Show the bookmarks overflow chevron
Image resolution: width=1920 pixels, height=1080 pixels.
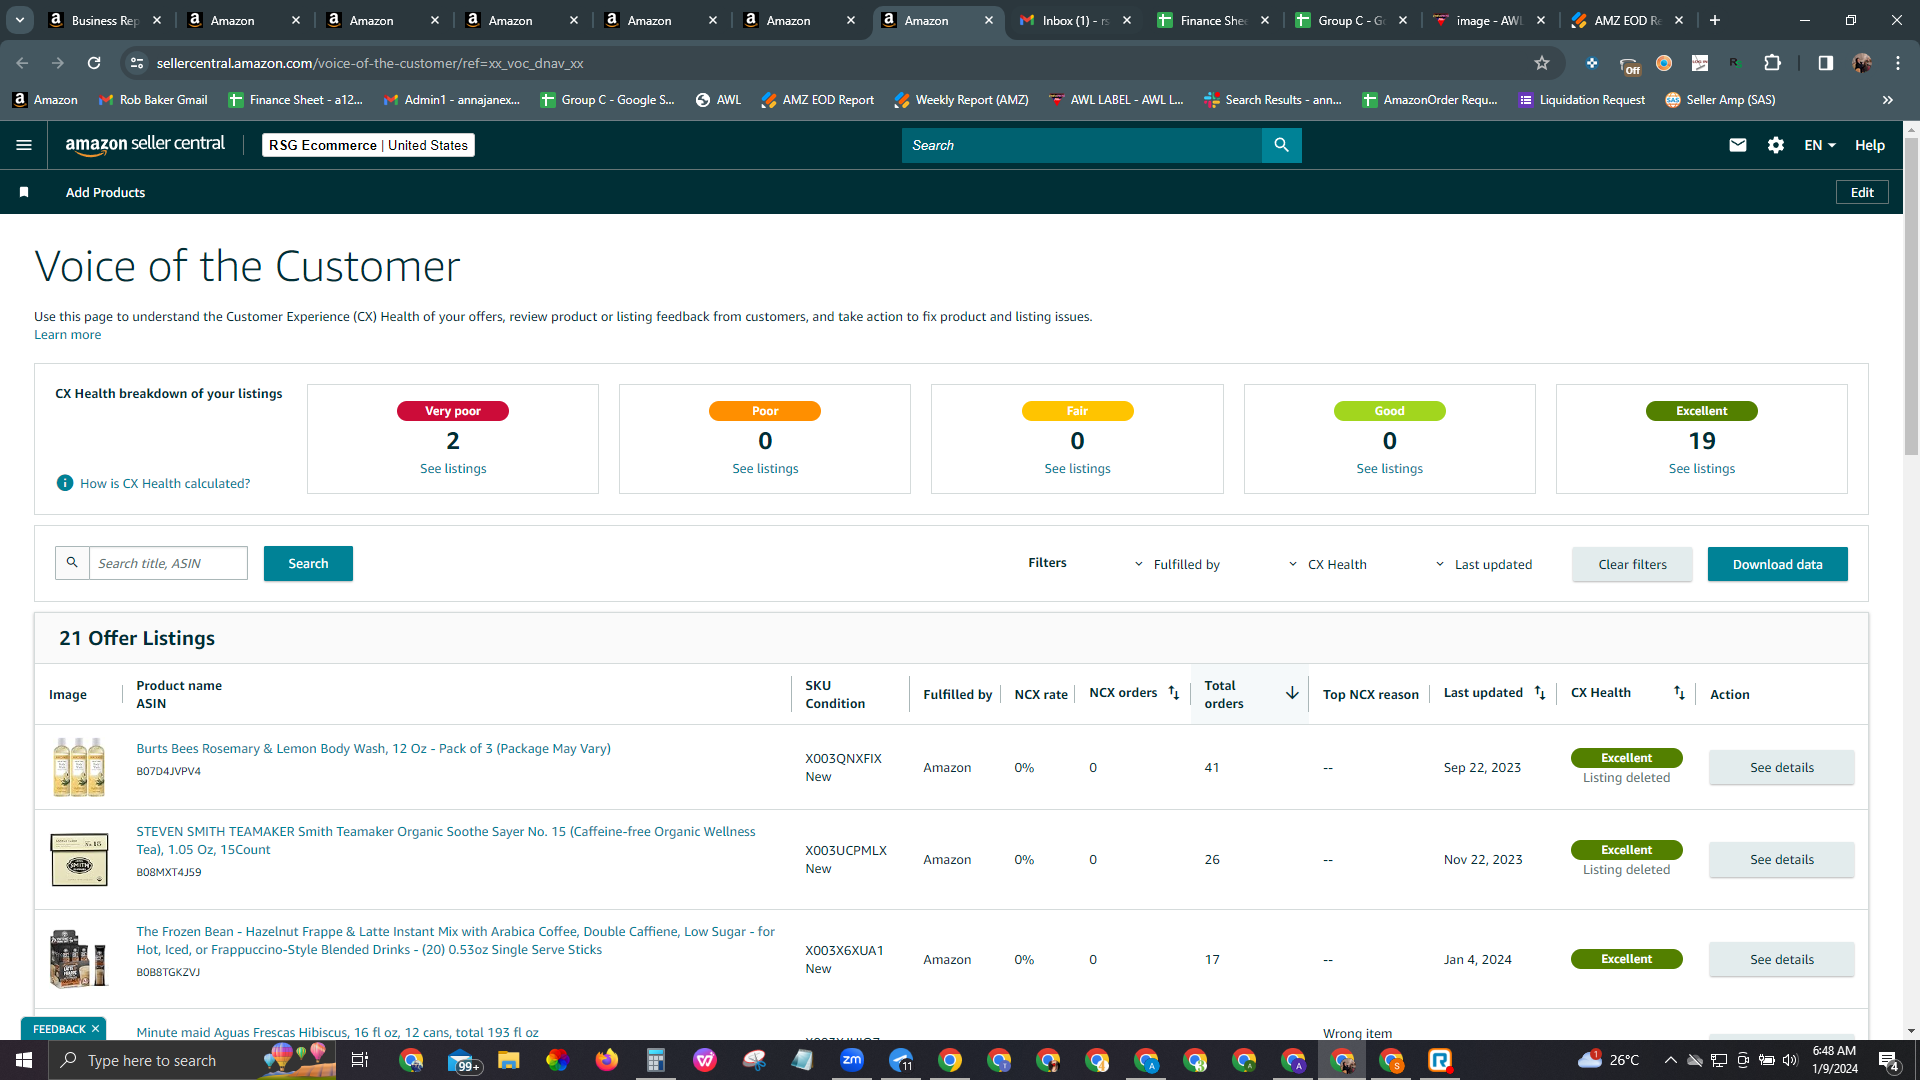1888,100
